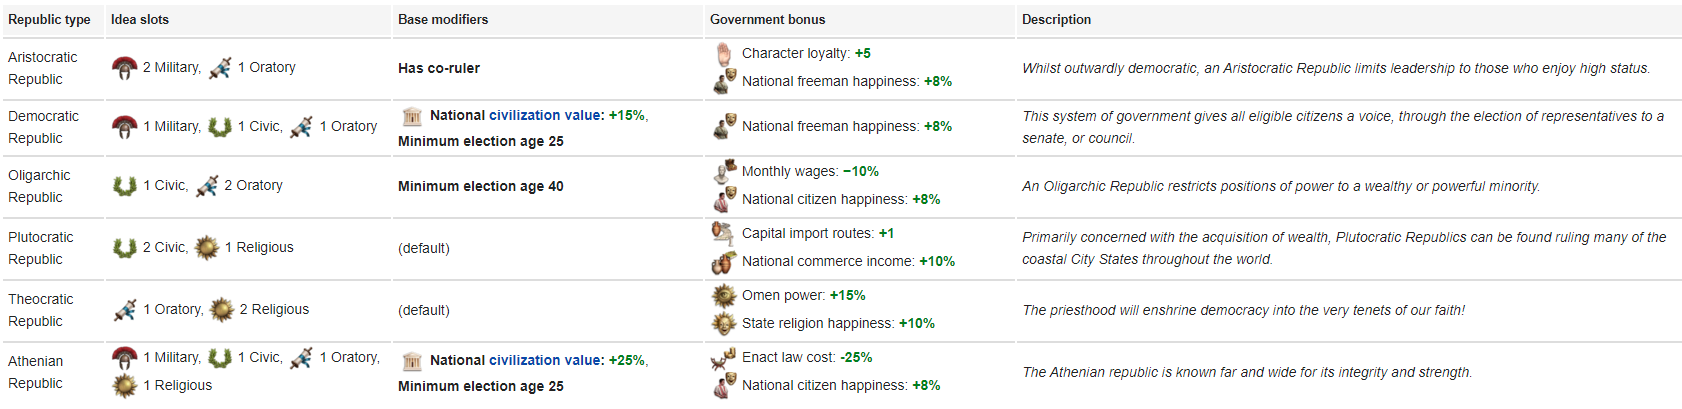
Task: Click the Idea slots column header
Action: (140, 20)
